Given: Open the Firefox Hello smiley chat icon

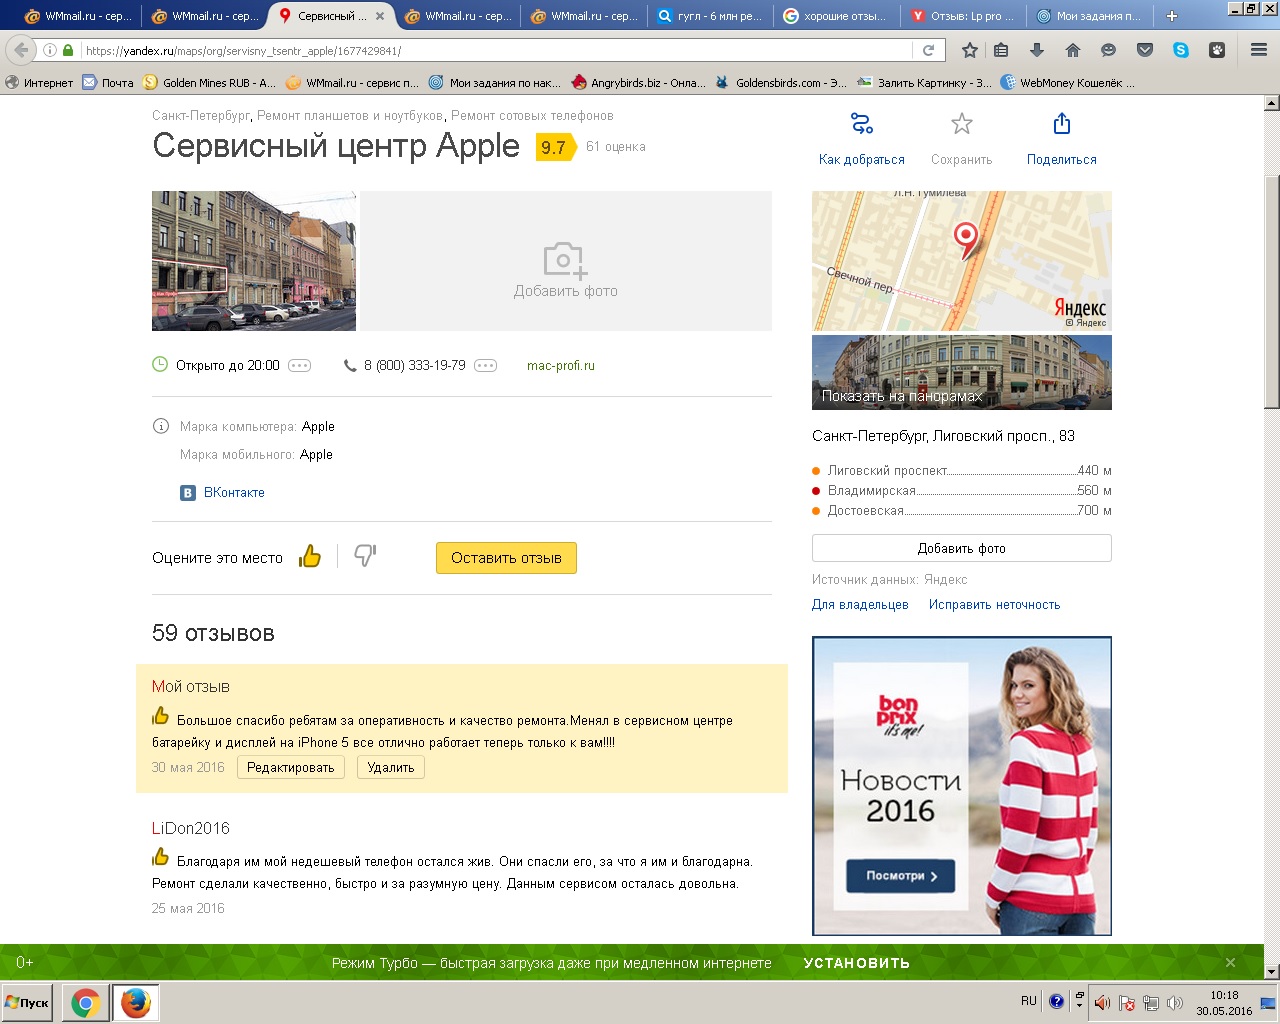Looking at the screenshot, I should [1108, 50].
